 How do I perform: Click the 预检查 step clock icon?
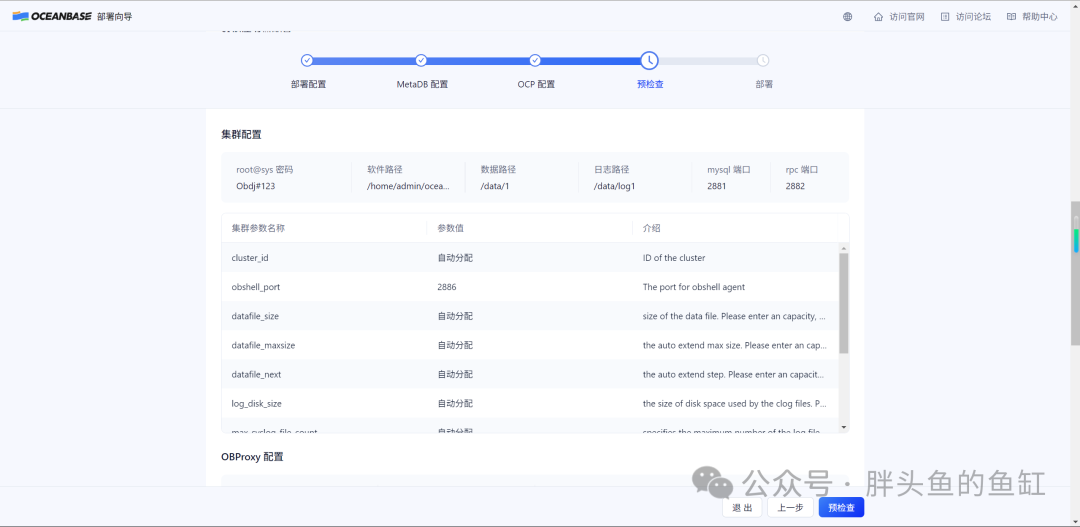click(650, 61)
